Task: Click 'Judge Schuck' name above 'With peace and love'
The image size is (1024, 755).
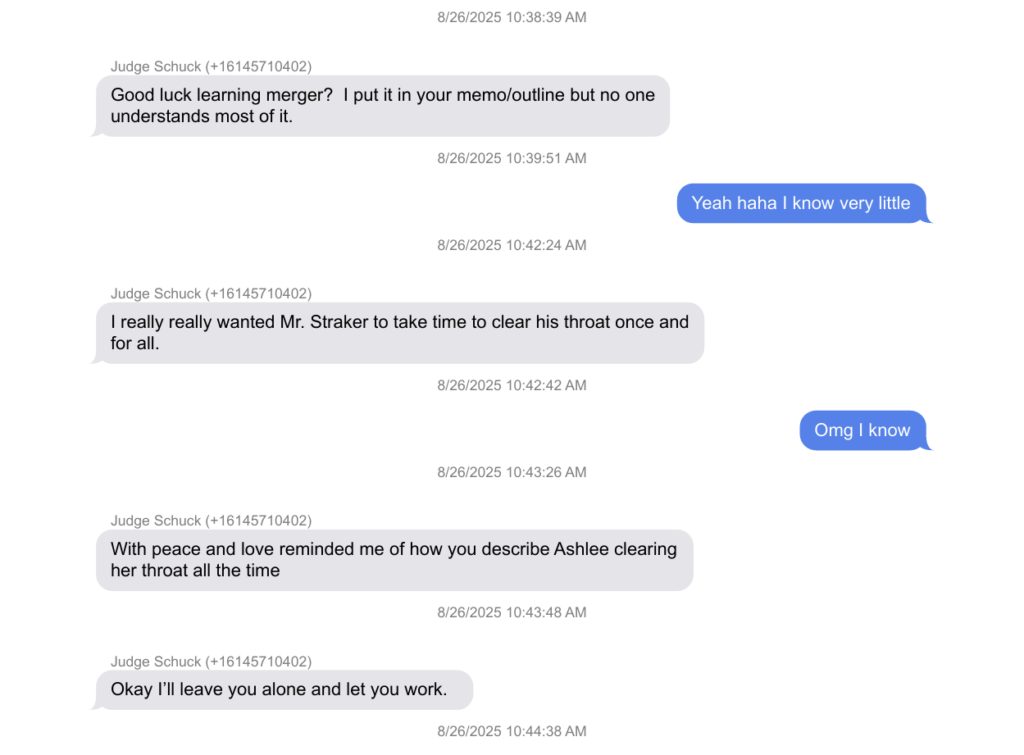Action: pos(156,521)
